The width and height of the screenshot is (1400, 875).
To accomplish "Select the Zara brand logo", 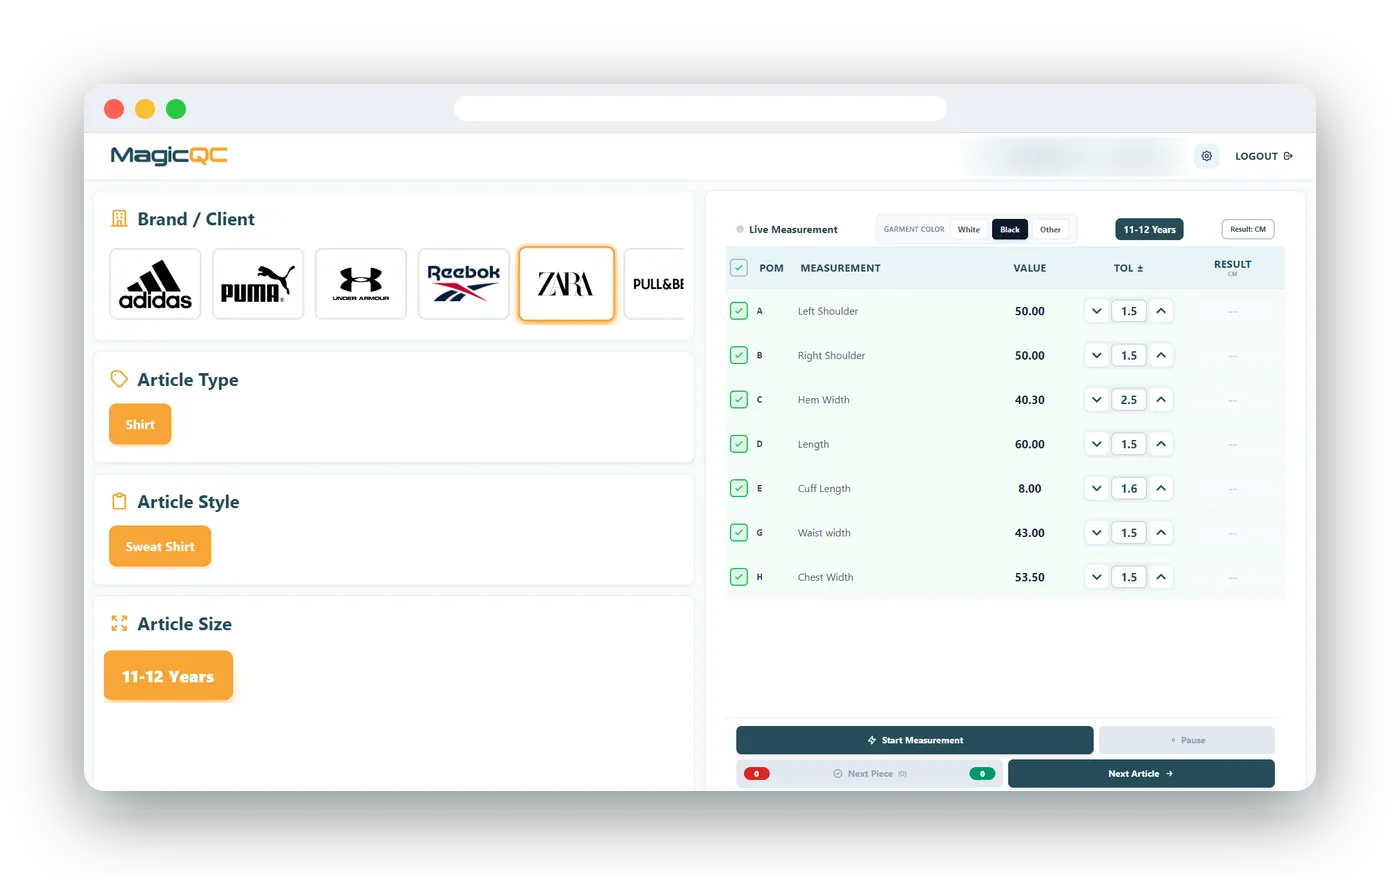I will (x=566, y=284).
